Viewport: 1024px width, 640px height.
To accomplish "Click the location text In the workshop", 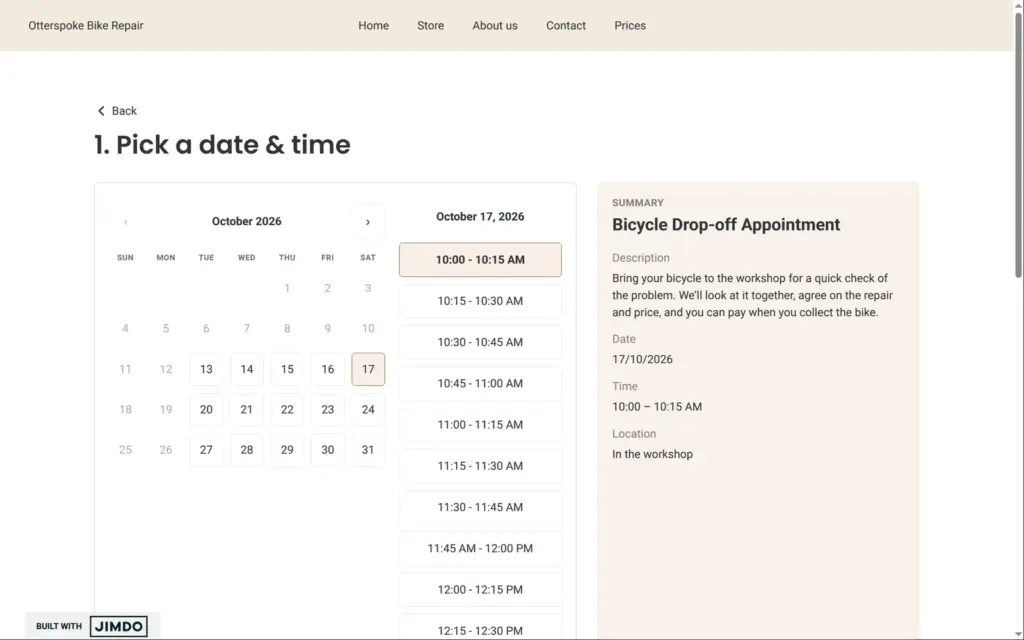I will point(652,455).
